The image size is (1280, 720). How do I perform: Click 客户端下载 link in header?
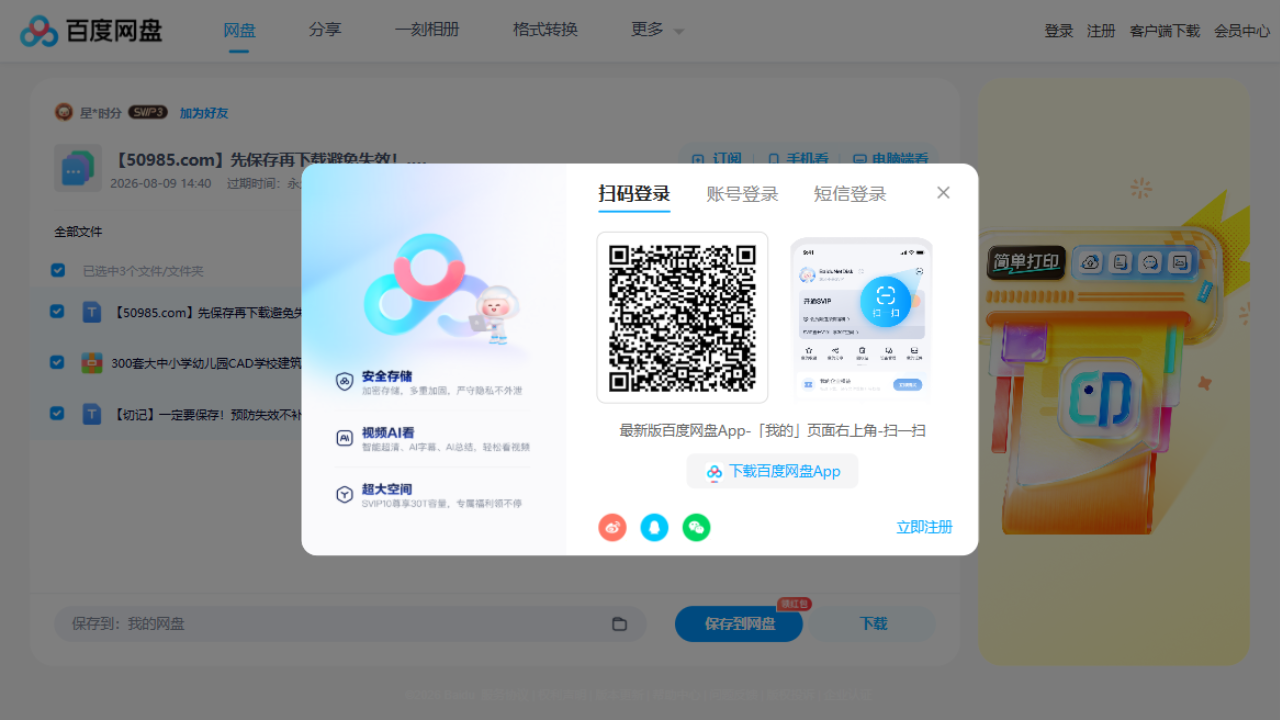tap(1165, 31)
